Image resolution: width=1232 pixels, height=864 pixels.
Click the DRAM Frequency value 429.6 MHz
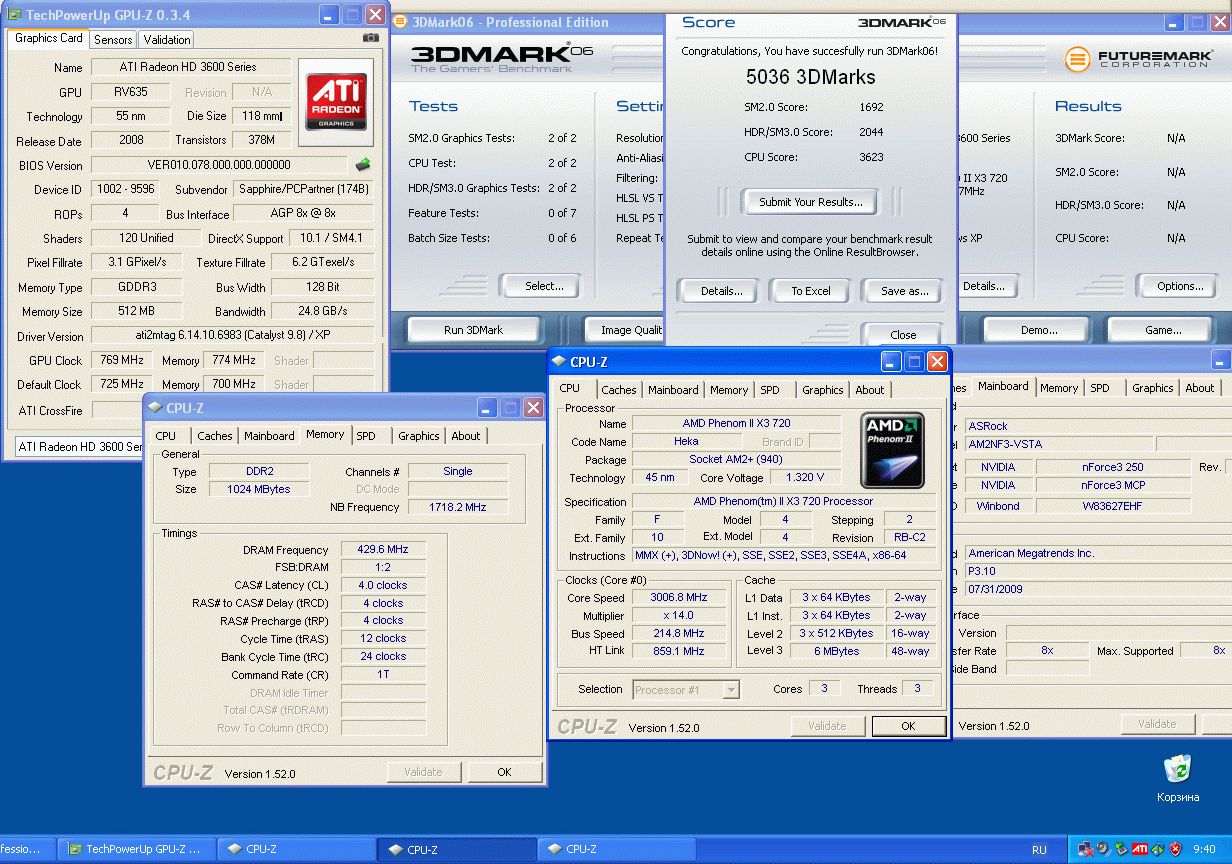pos(383,550)
